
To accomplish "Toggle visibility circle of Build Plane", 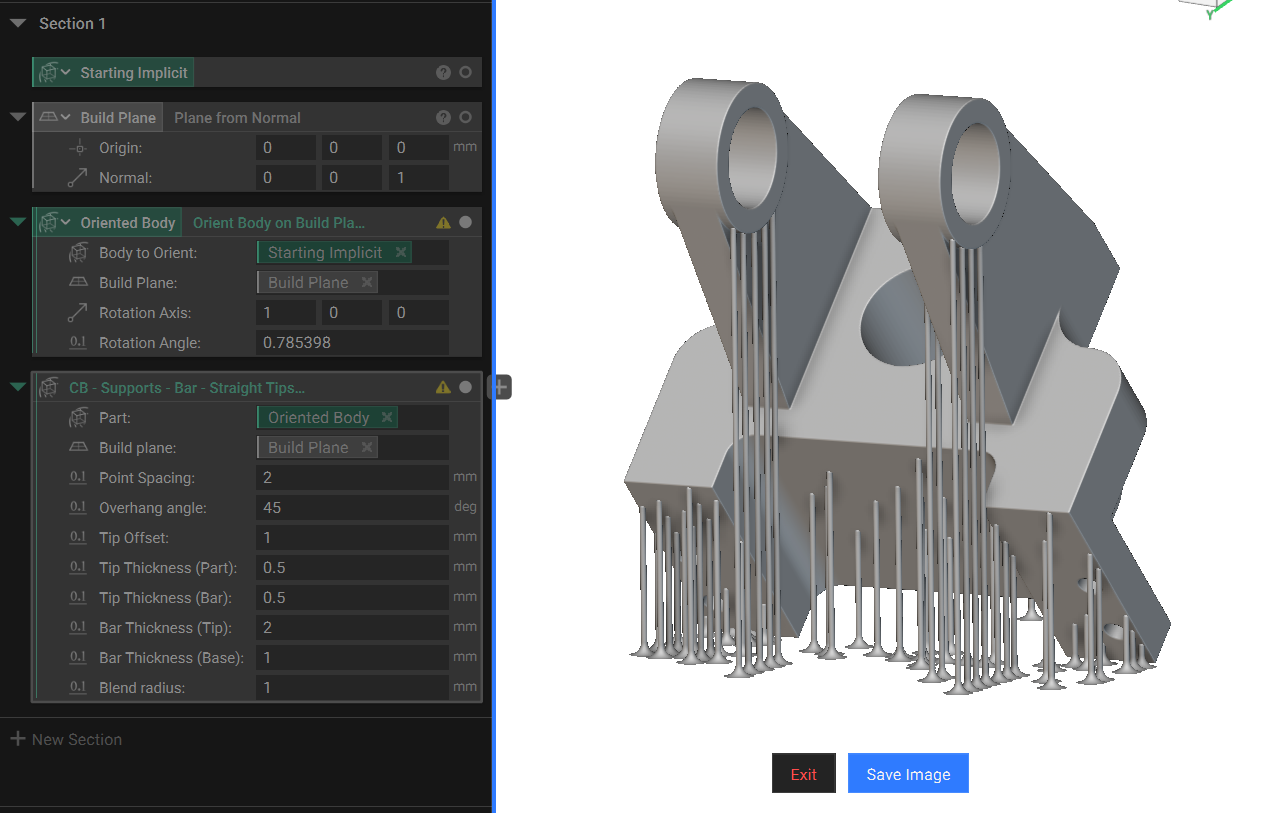I will click(465, 117).
